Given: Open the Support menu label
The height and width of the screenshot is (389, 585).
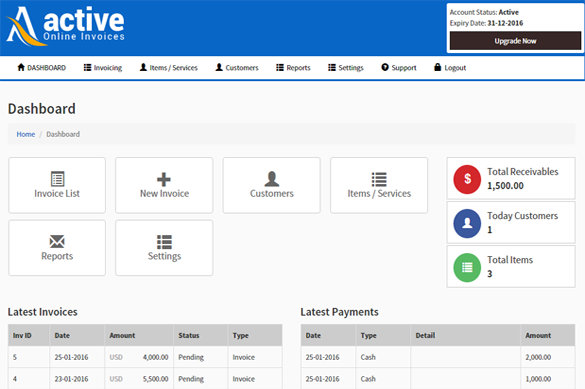Looking at the screenshot, I should [x=404, y=68].
